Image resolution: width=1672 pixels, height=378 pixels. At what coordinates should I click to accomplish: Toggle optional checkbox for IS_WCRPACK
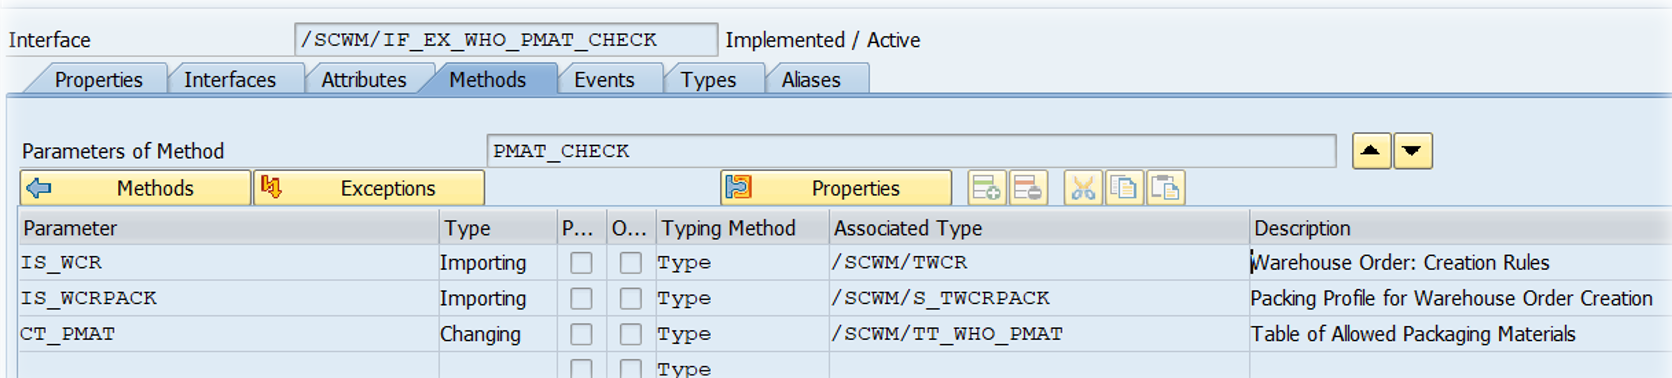630,298
